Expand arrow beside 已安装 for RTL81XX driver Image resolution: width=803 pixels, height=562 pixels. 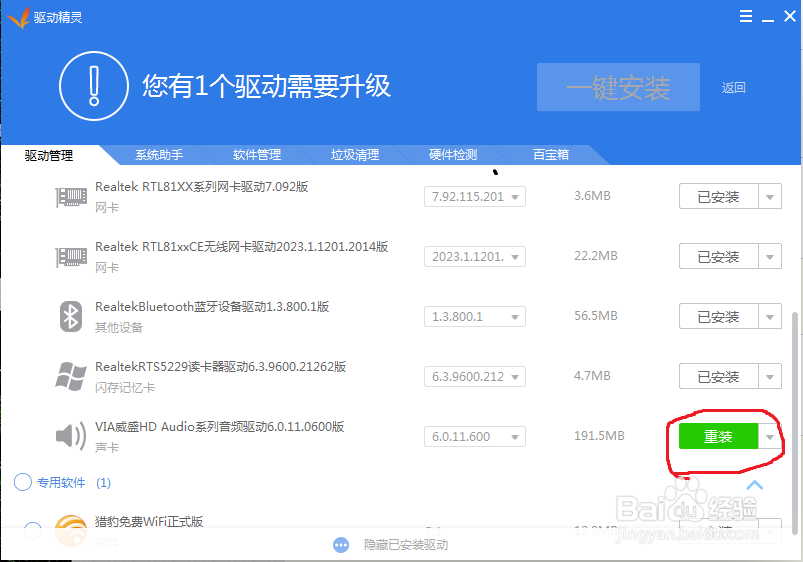770,197
